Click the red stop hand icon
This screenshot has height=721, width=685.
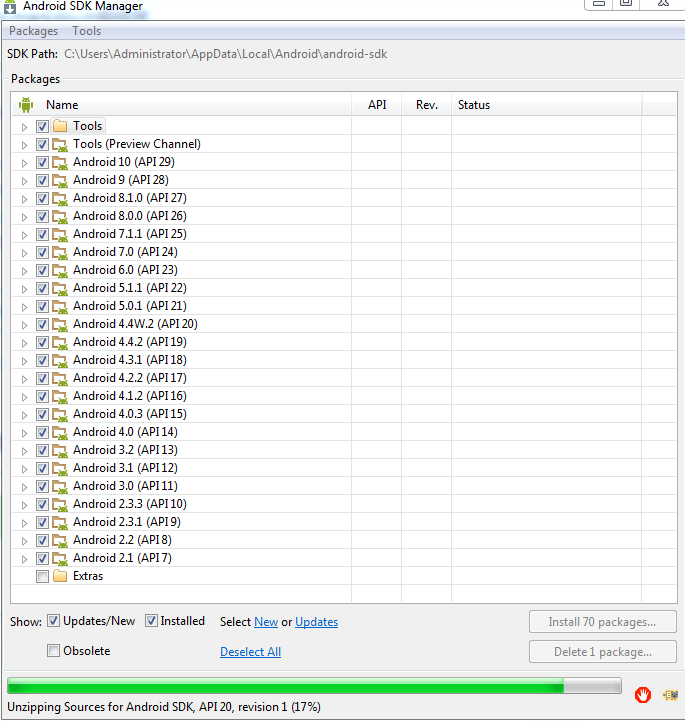point(643,694)
